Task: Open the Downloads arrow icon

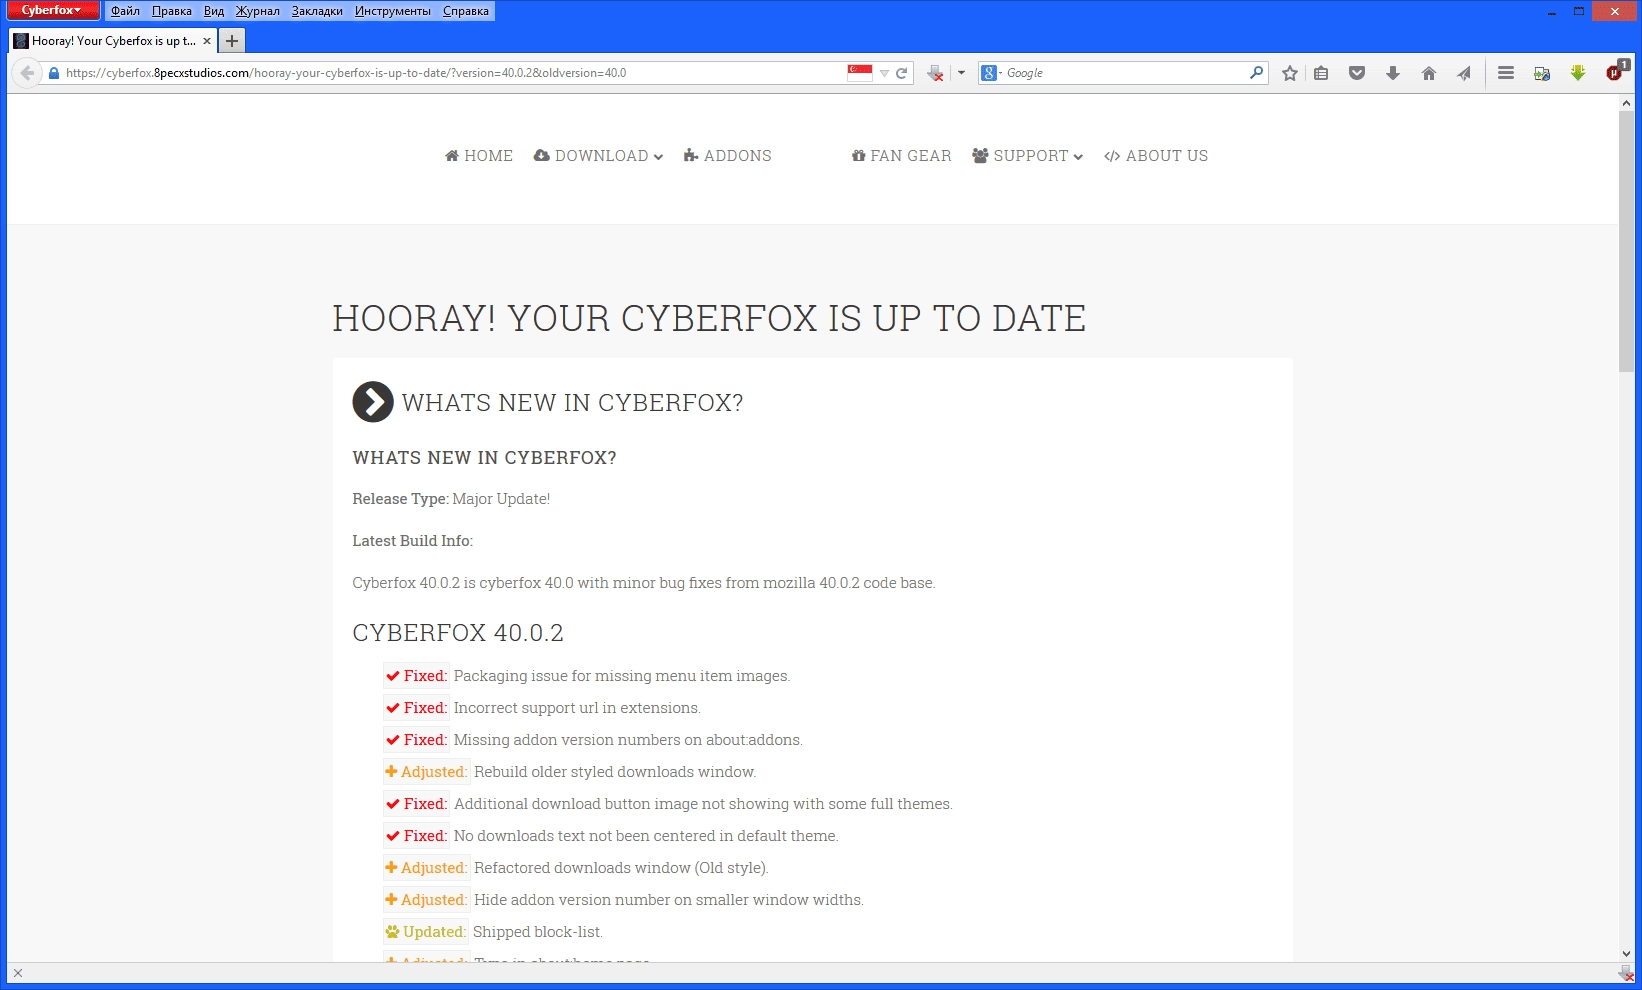Action: pyautogui.click(x=1392, y=73)
